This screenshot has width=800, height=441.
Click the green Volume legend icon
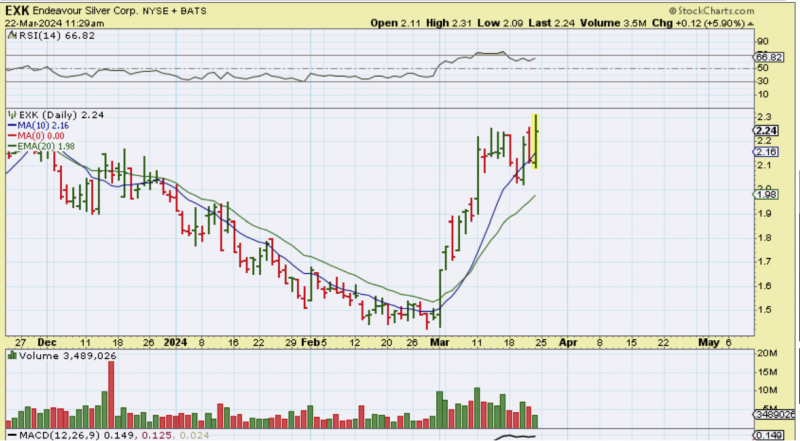(x=10, y=355)
